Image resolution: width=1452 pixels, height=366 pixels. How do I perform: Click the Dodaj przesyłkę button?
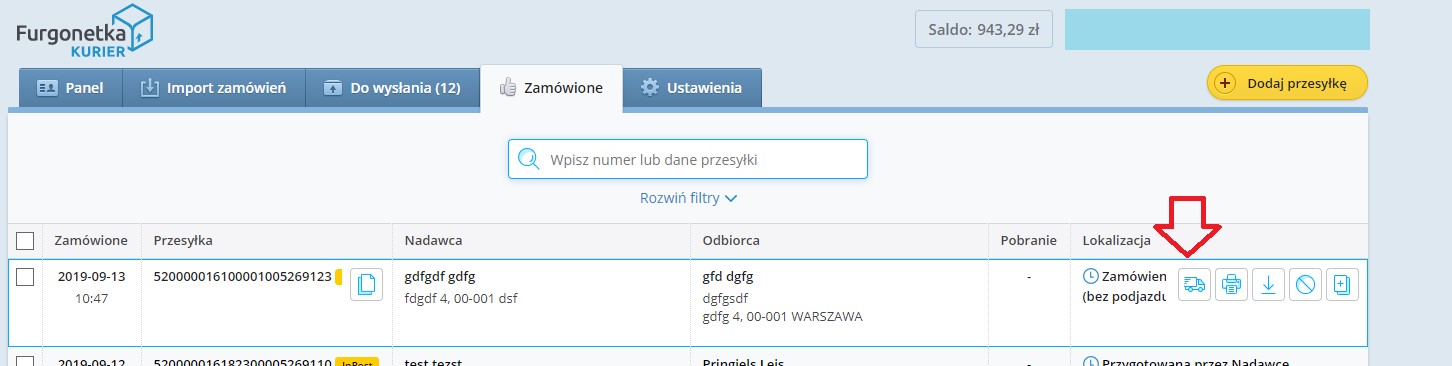tap(1287, 84)
